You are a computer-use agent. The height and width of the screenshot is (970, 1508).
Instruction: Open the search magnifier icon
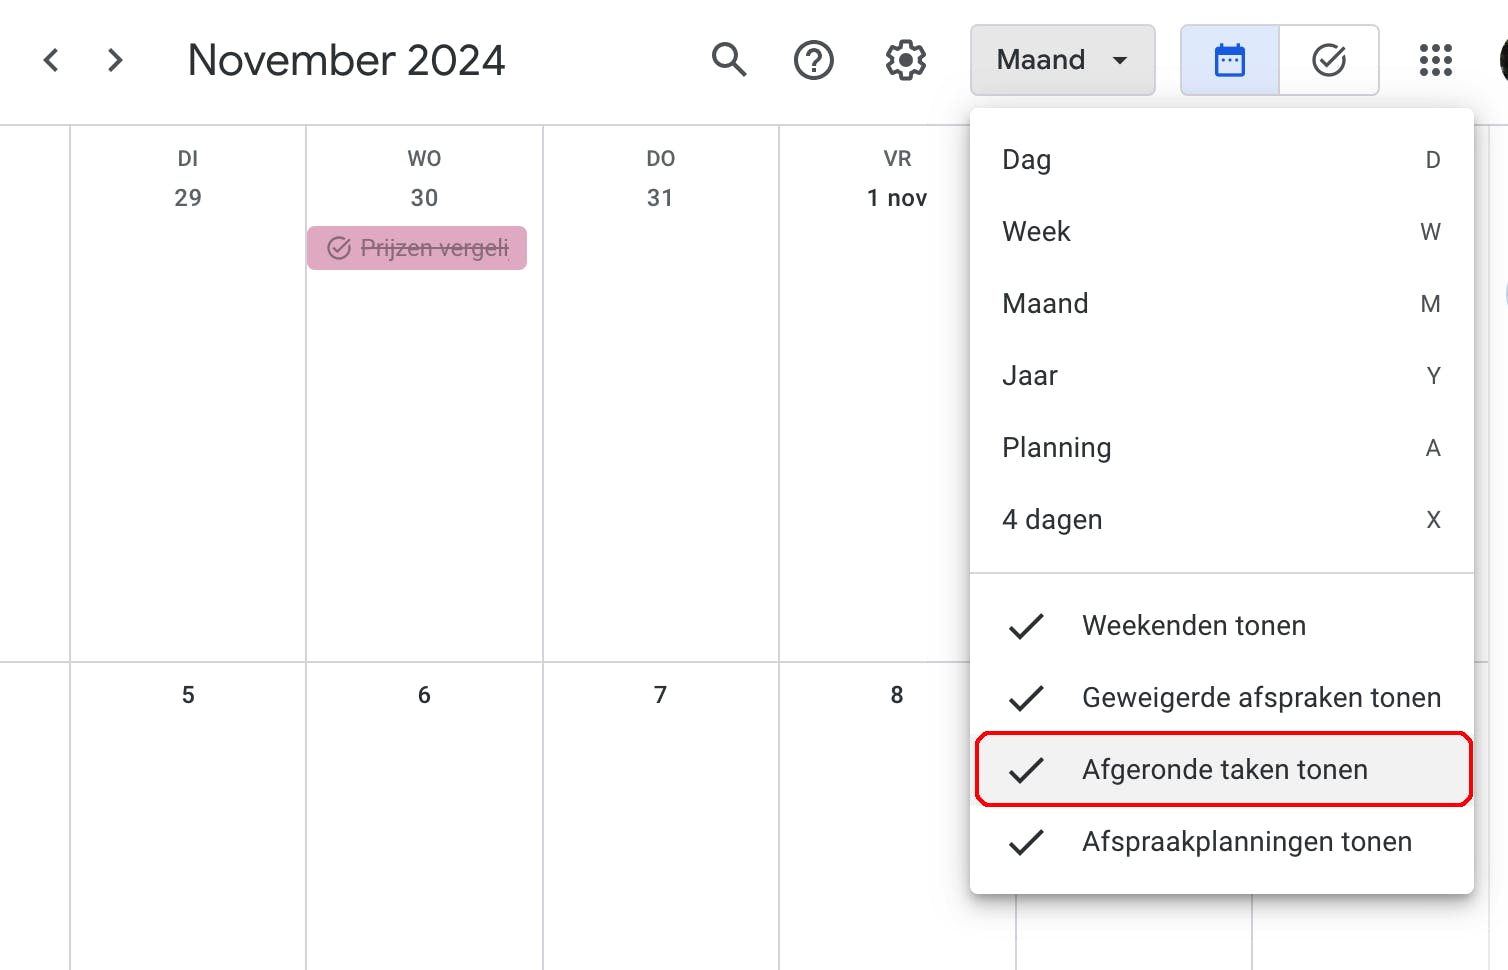pyautogui.click(x=729, y=60)
